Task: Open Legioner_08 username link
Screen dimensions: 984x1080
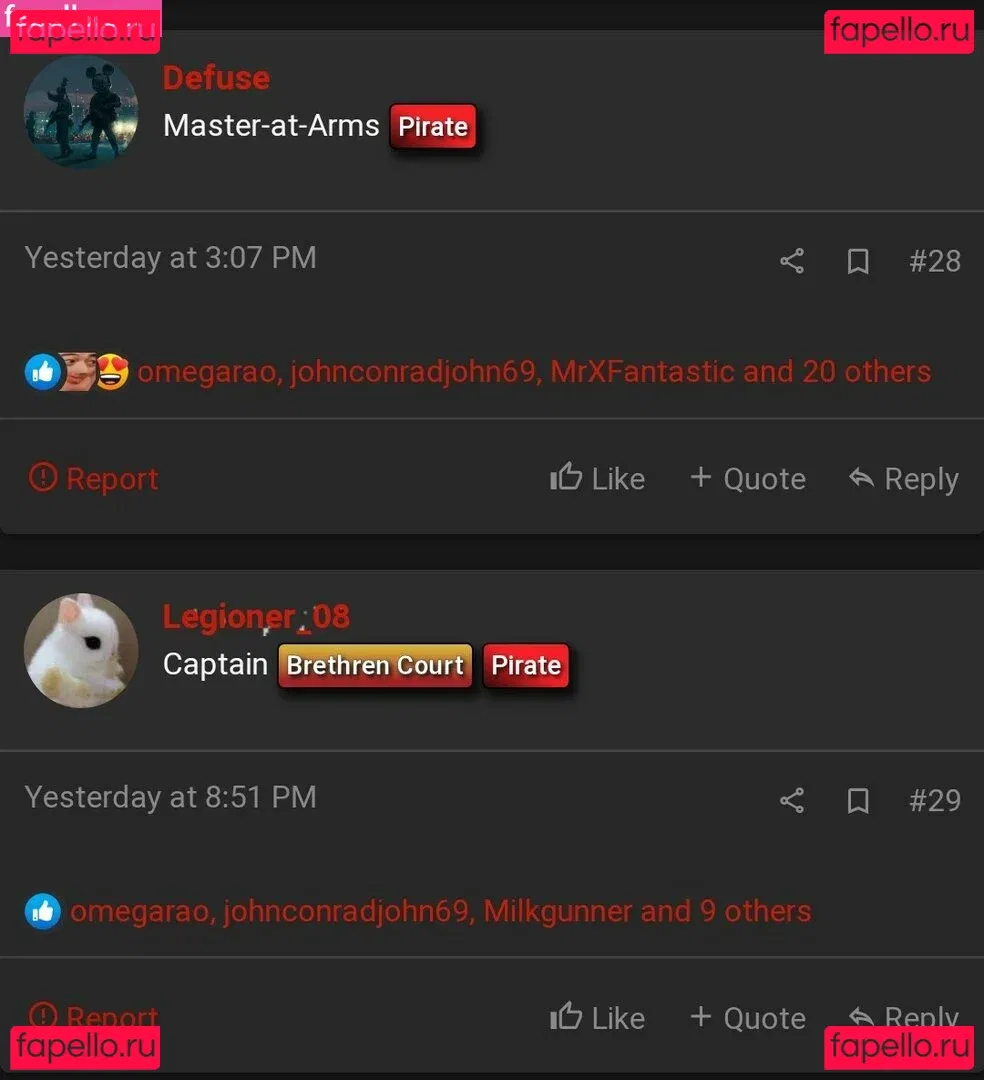Action: point(256,616)
